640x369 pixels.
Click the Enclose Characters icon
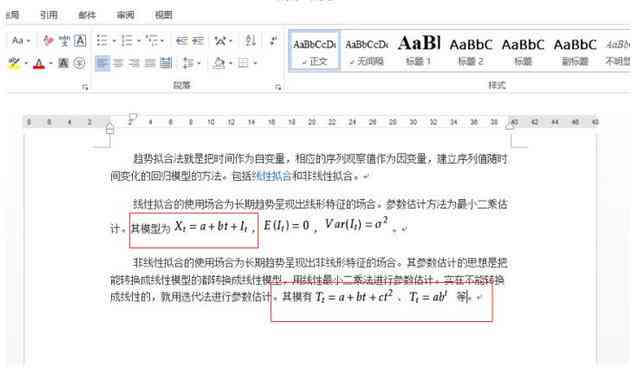pyautogui.click(x=79, y=63)
